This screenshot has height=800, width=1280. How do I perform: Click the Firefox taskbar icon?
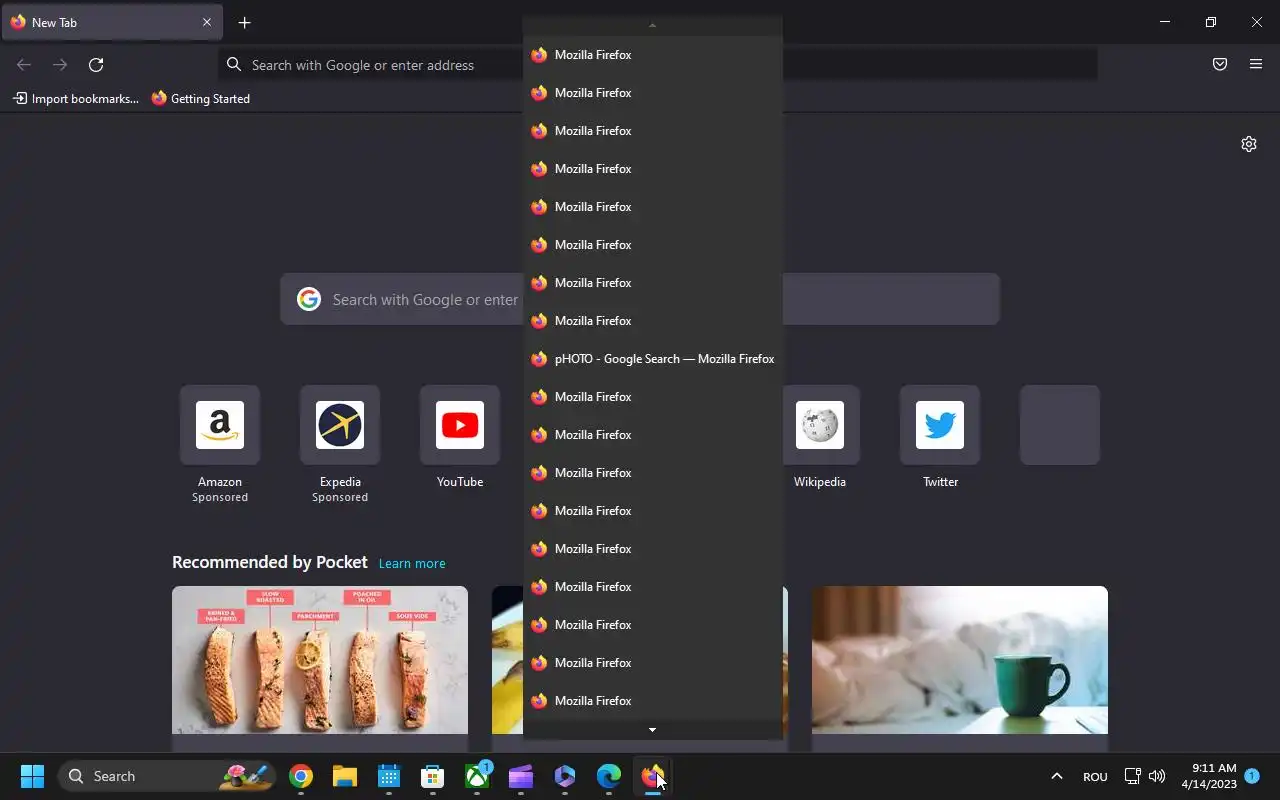[x=653, y=776]
